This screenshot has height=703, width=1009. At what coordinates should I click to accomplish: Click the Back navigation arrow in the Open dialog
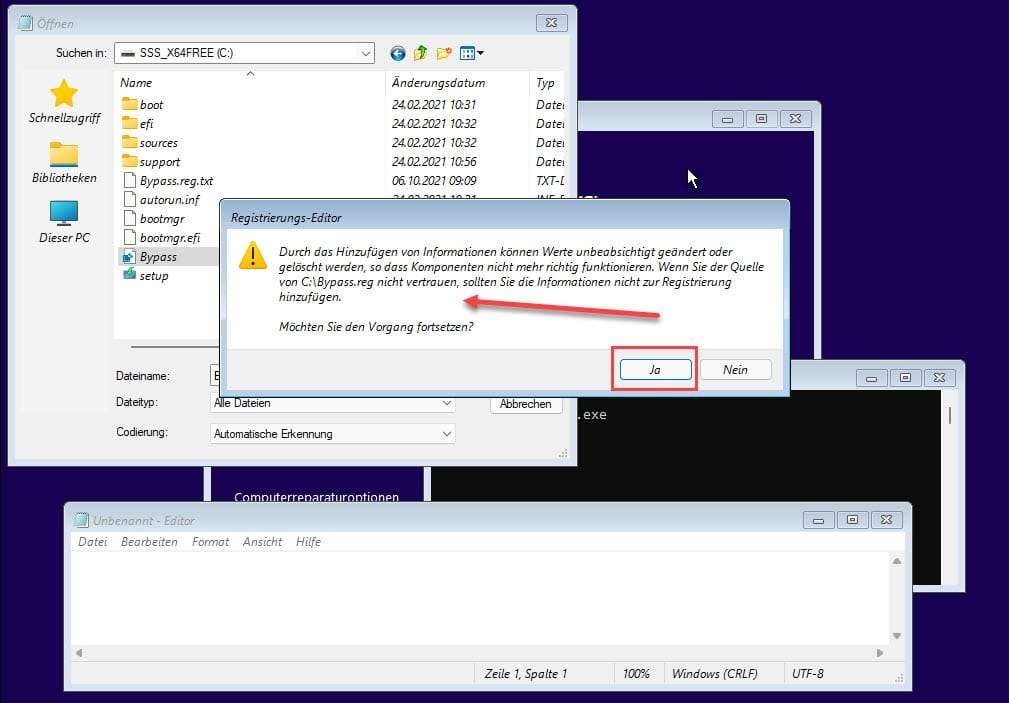click(397, 52)
